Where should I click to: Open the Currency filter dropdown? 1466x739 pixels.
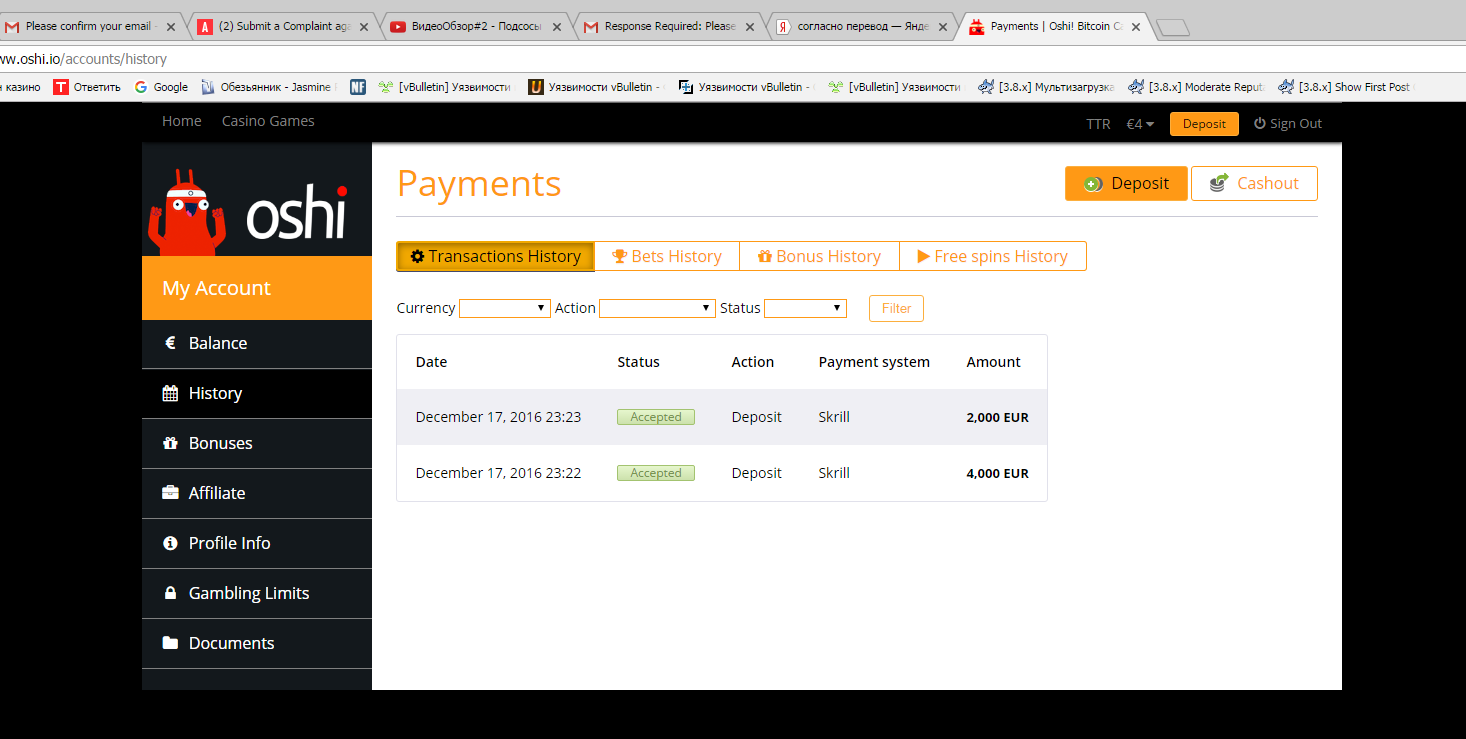tap(505, 308)
